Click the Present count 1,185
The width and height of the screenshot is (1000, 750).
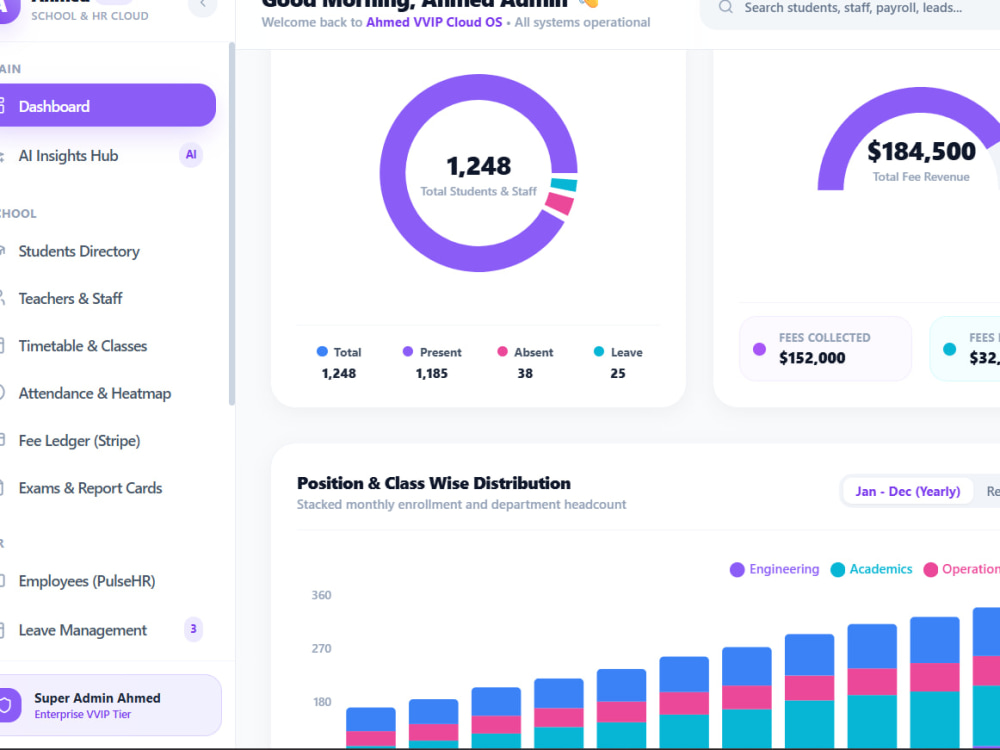pyautogui.click(x=432, y=374)
